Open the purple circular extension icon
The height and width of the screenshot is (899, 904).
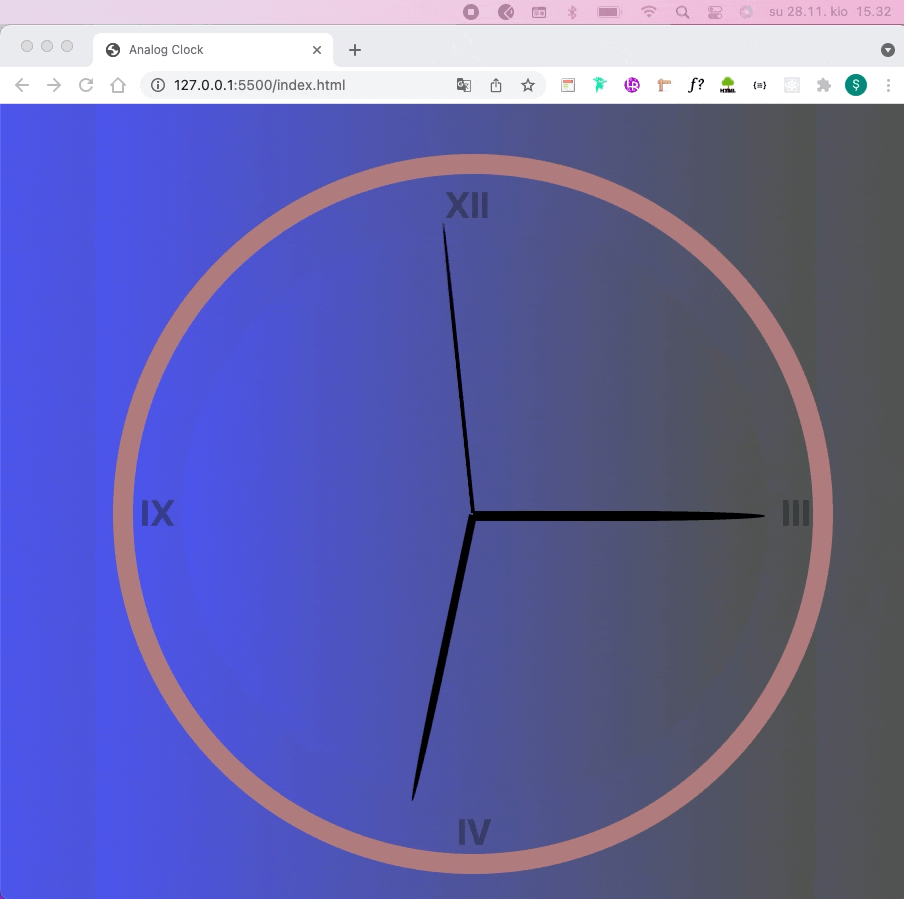point(632,85)
